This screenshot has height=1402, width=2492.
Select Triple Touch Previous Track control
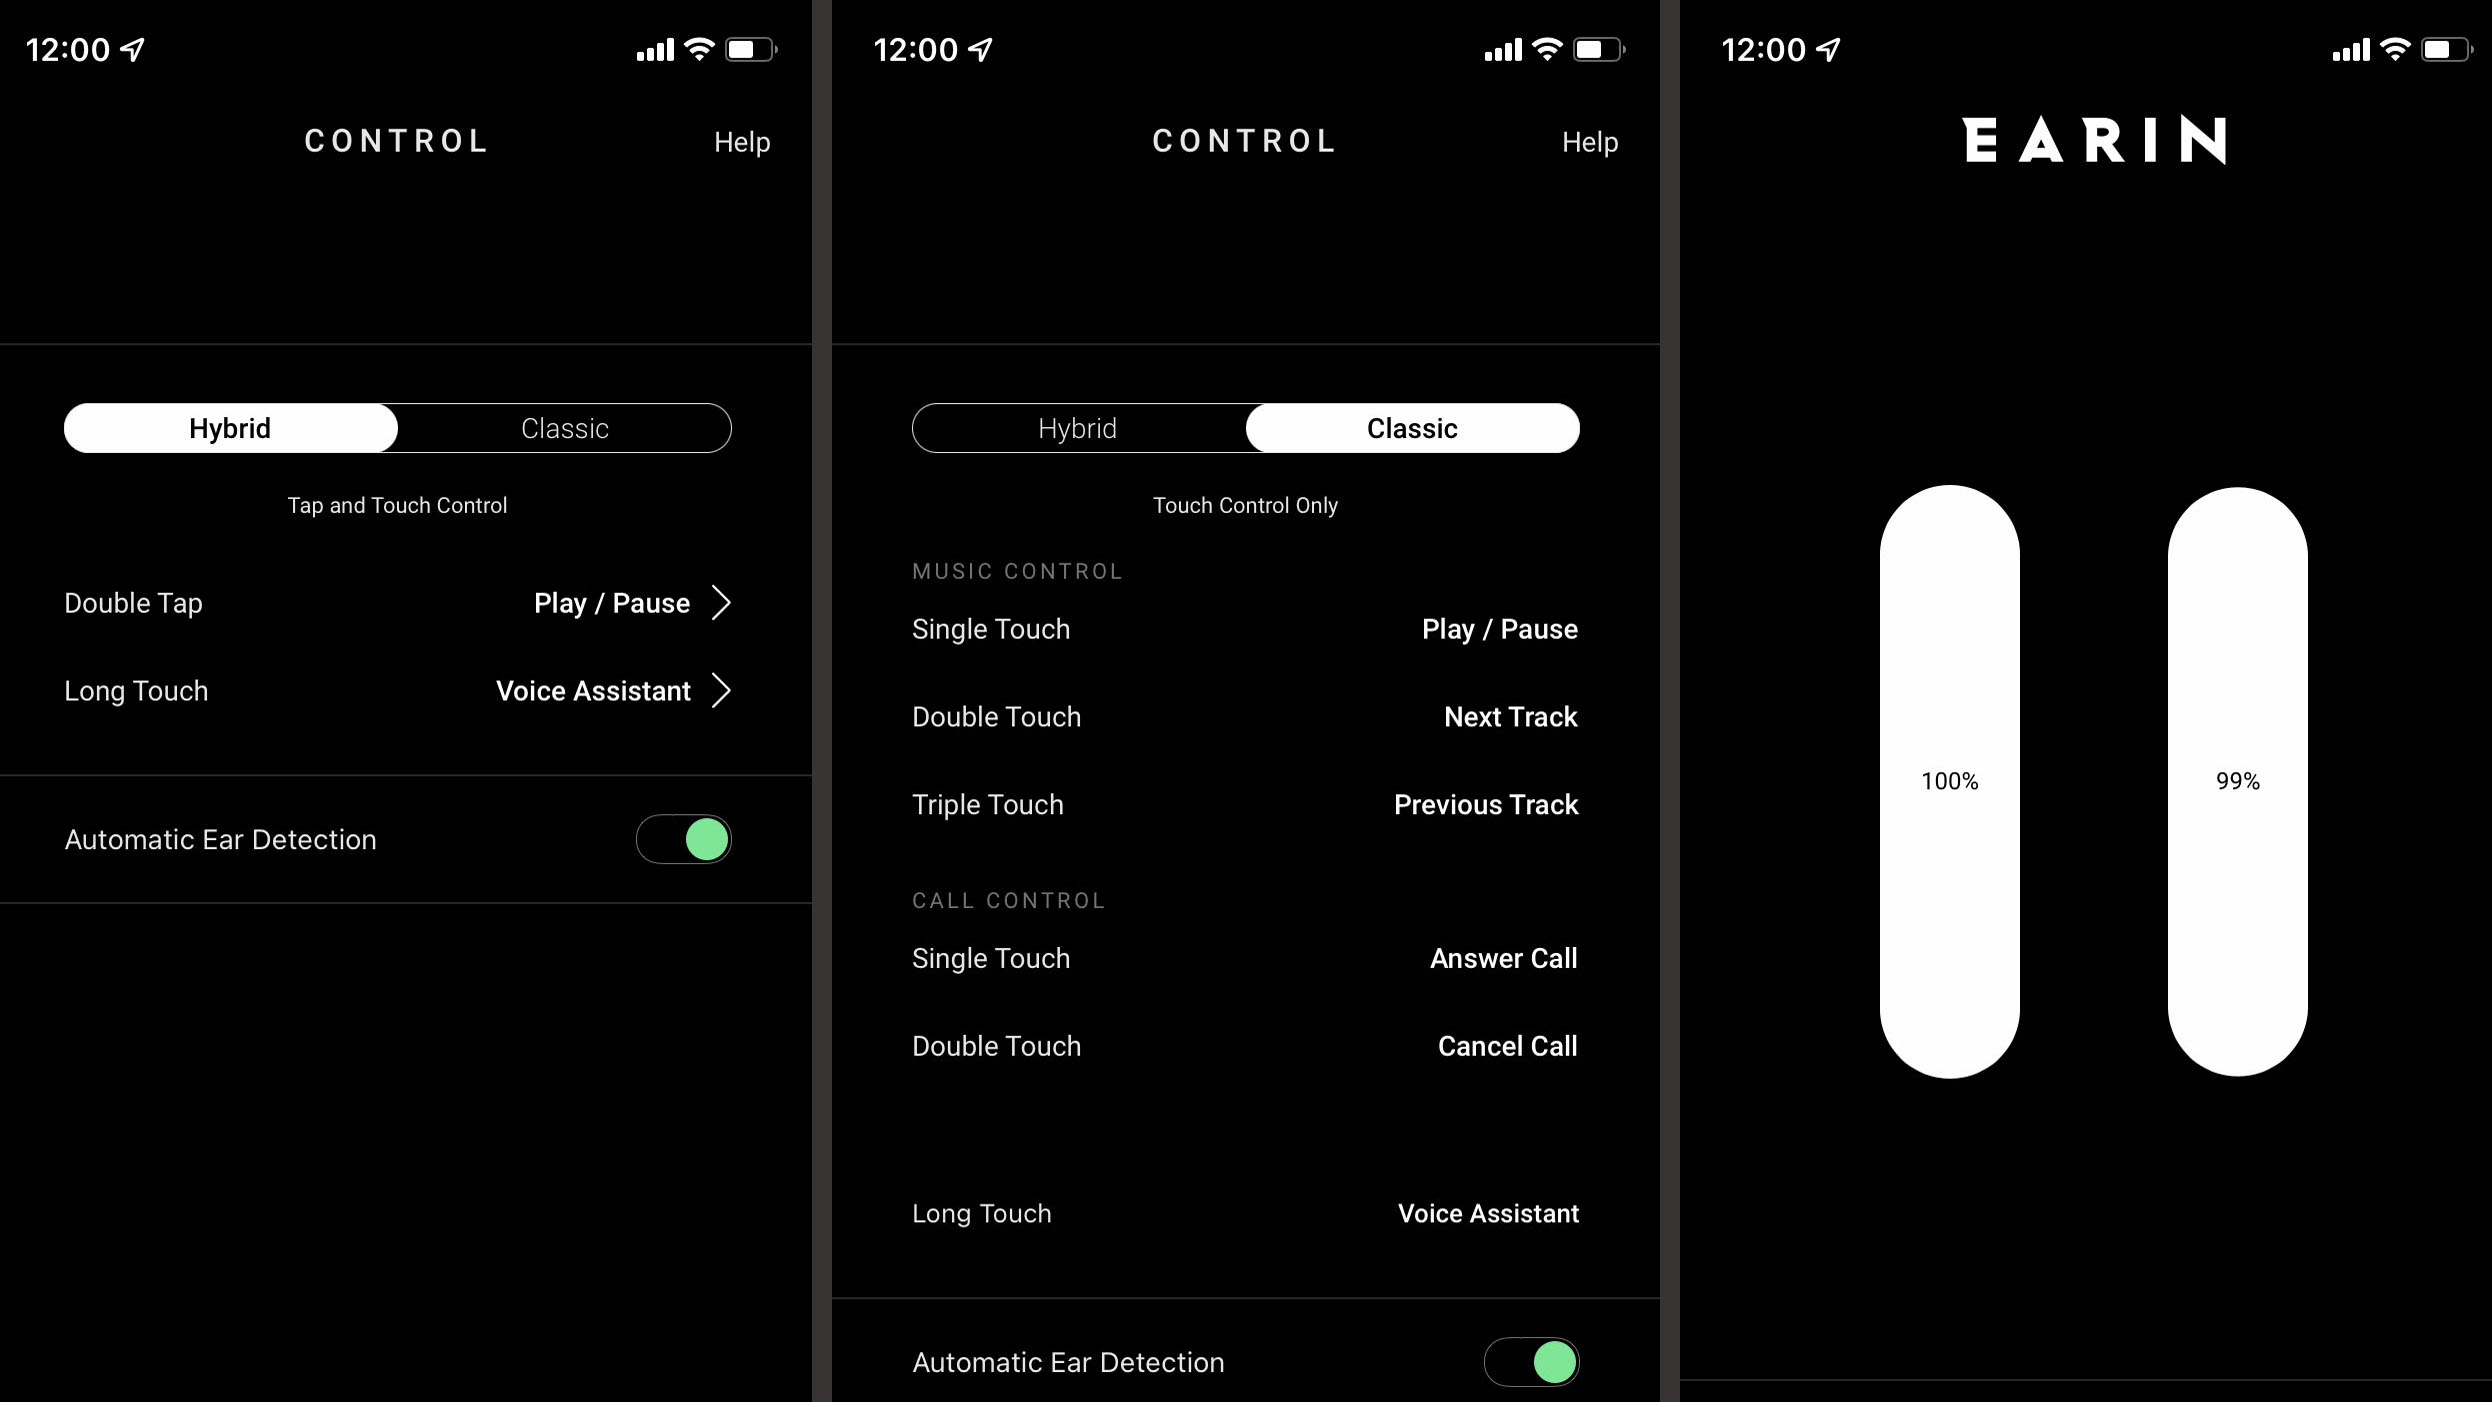(1244, 805)
